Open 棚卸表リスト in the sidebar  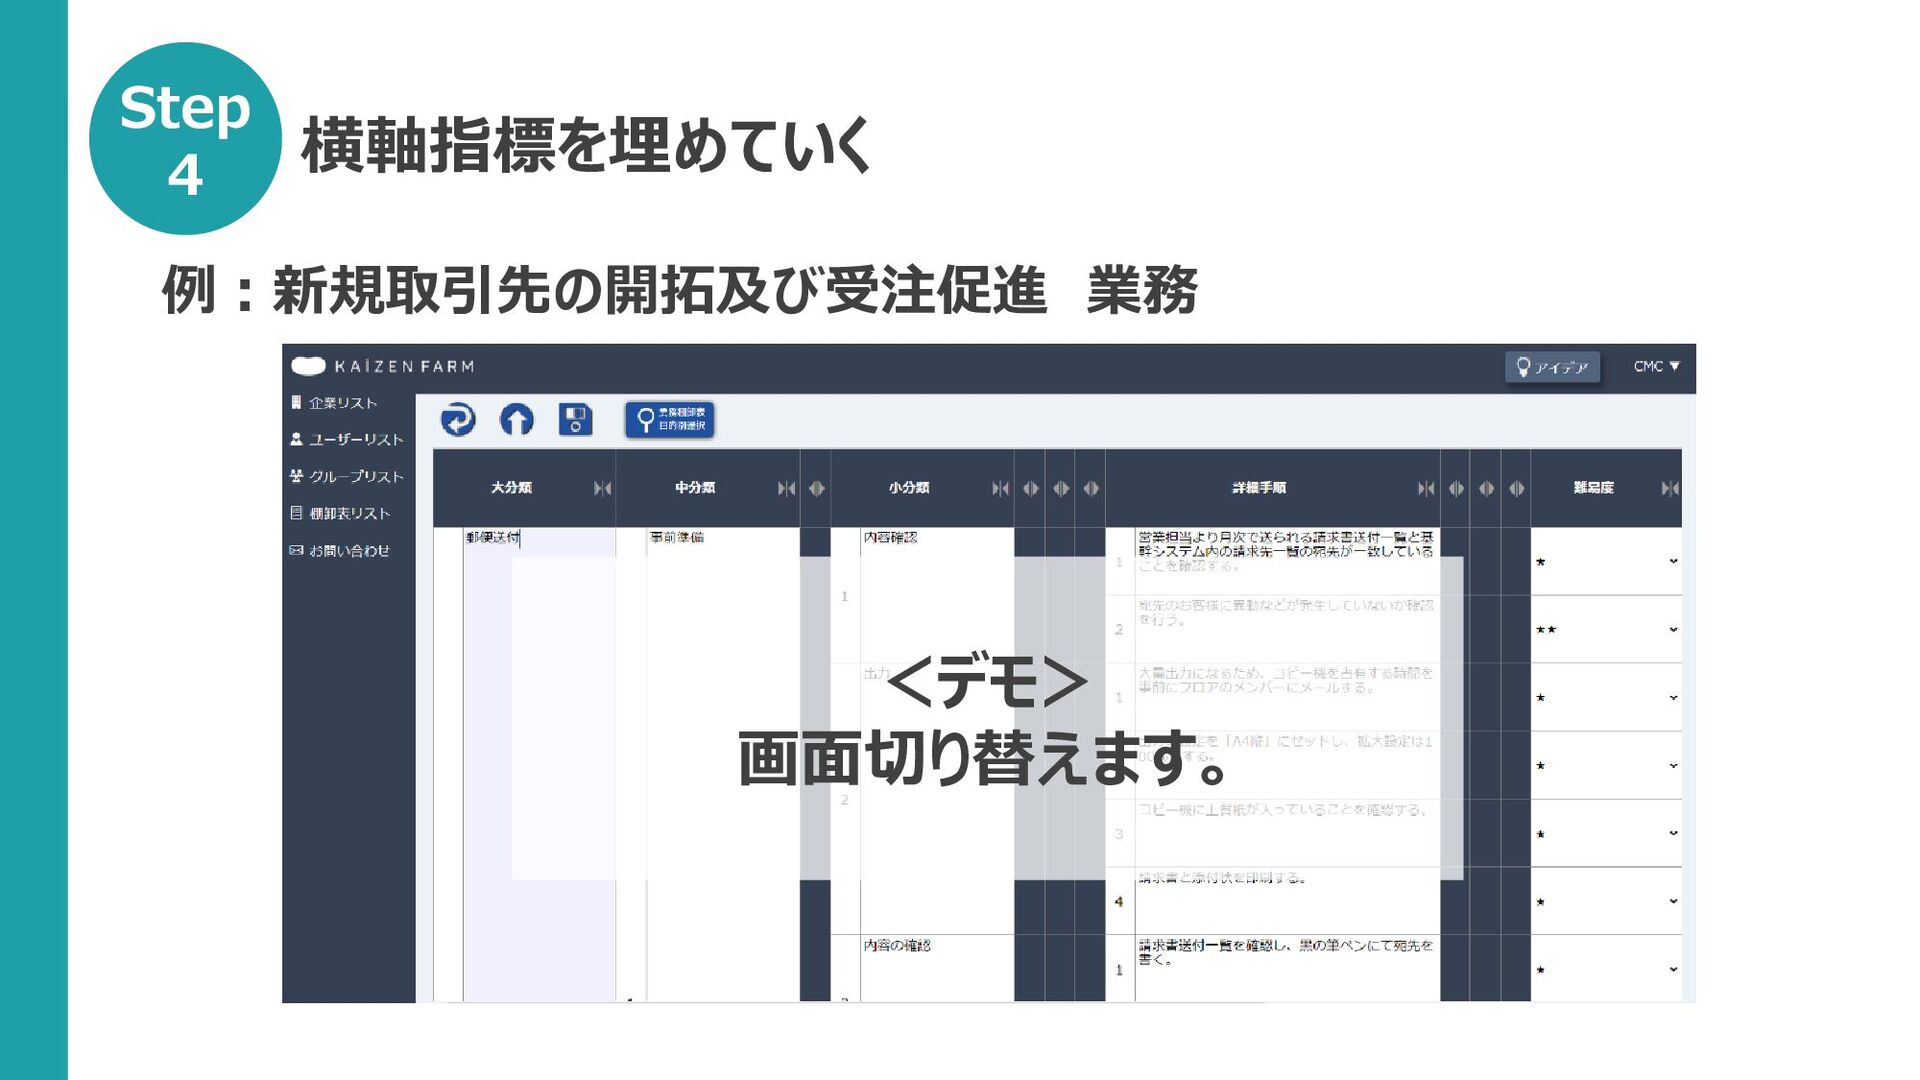pyautogui.click(x=349, y=513)
